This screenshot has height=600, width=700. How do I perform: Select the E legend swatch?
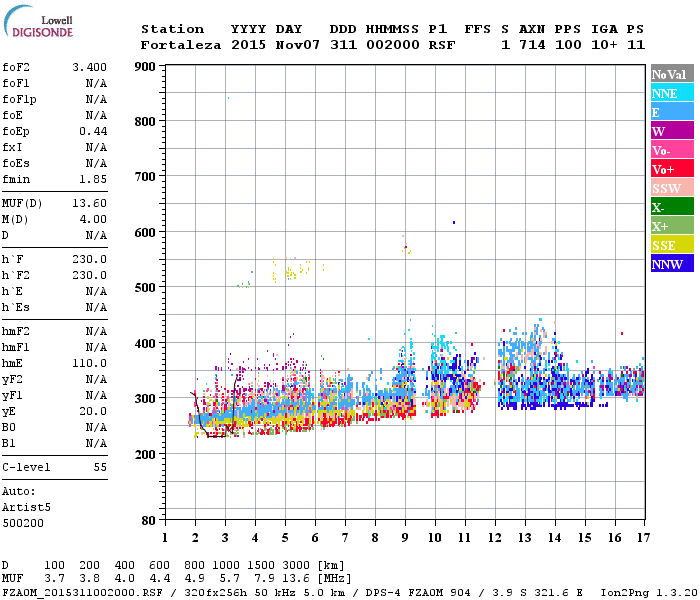pos(672,112)
